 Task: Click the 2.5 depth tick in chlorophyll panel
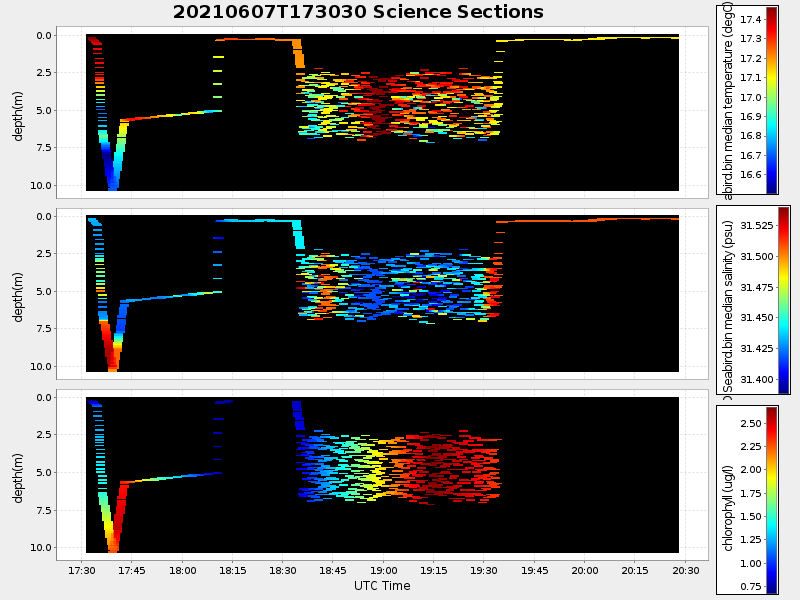(x=44, y=434)
